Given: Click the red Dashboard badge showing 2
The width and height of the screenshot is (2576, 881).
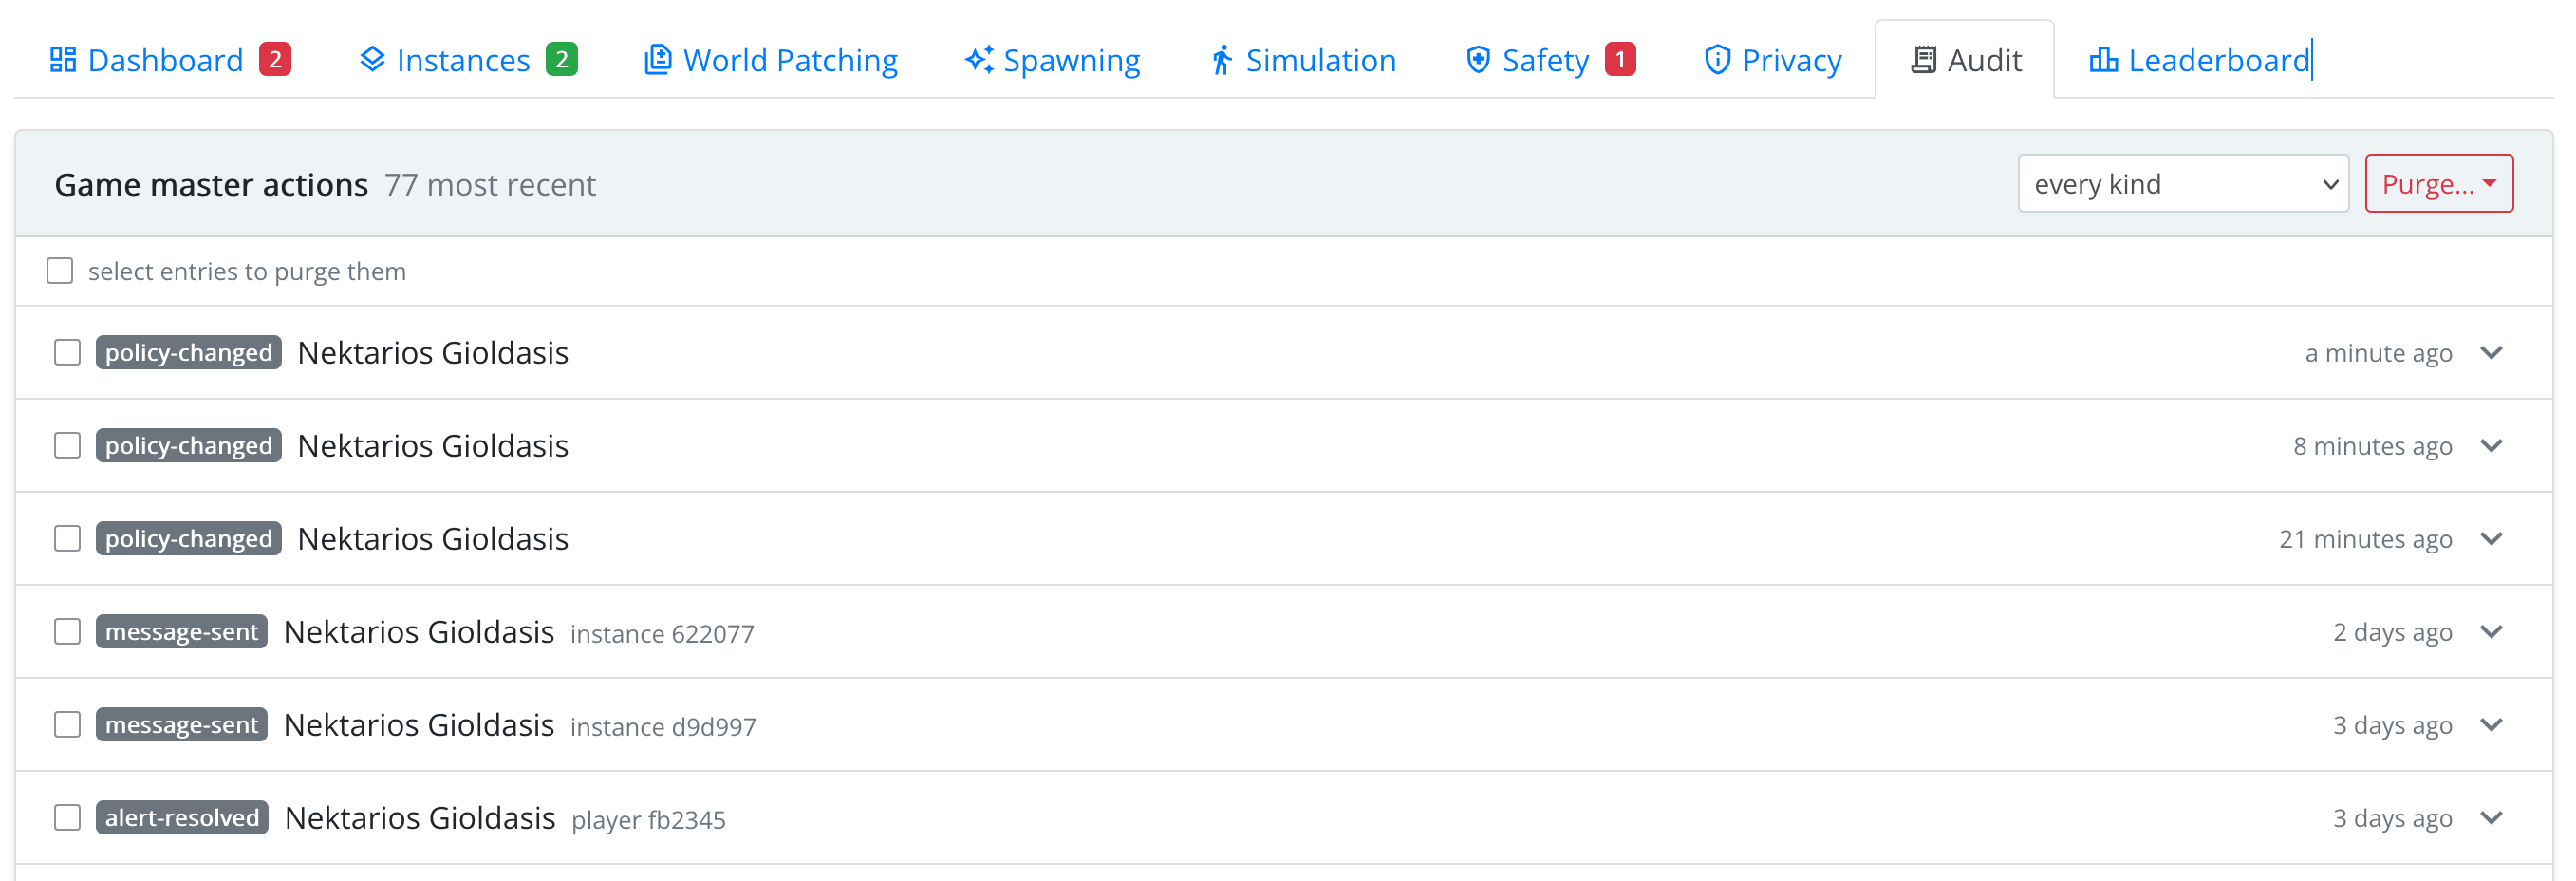Looking at the screenshot, I should pyautogui.click(x=275, y=59).
